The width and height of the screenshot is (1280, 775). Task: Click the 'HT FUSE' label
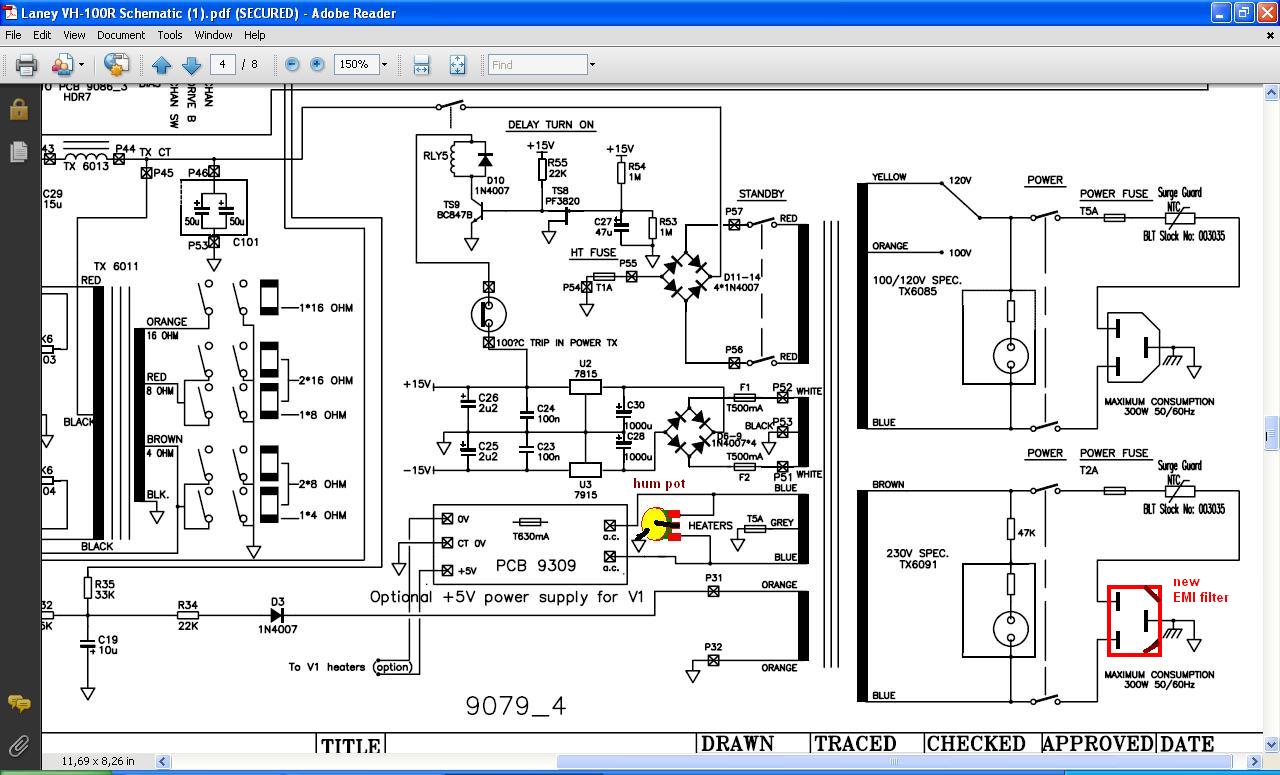click(x=593, y=253)
